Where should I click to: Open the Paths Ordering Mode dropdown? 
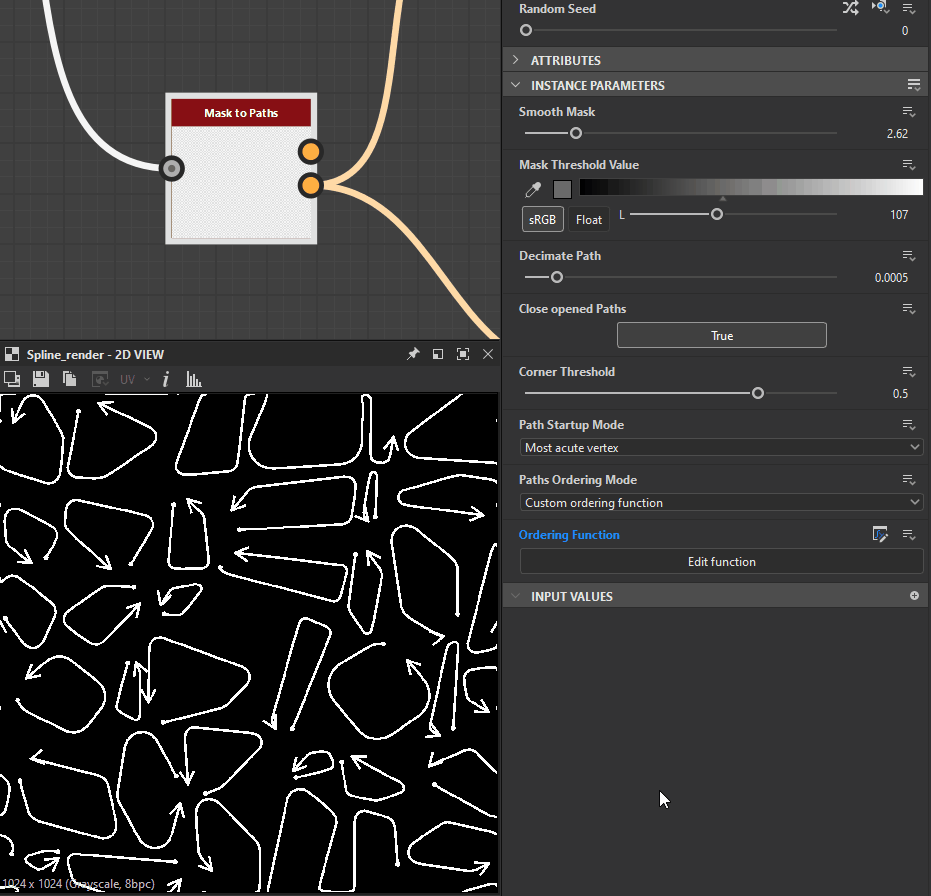721,502
